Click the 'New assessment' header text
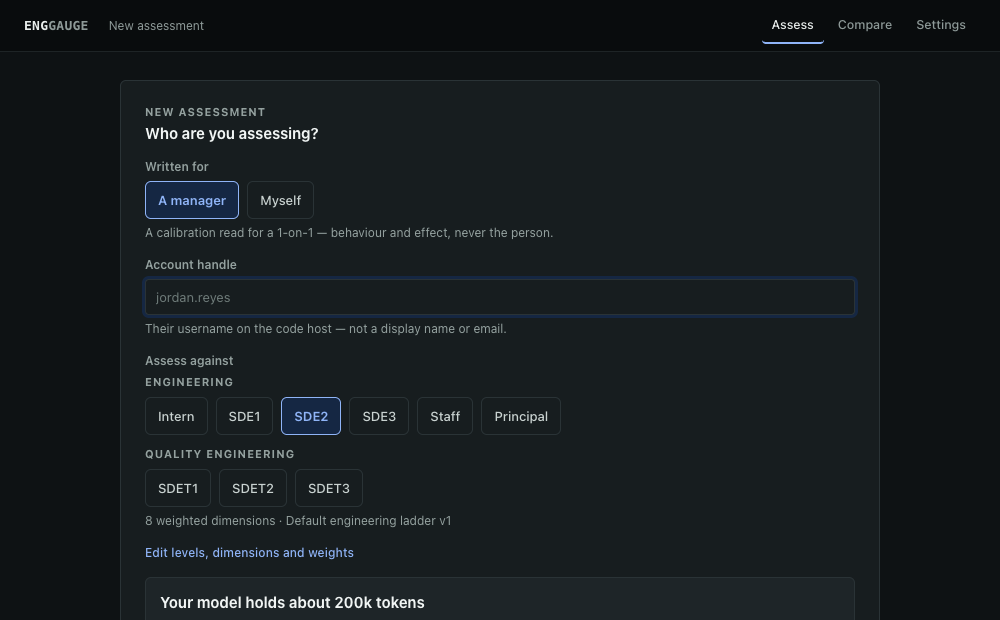This screenshot has width=1000, height=620. tap(156, 26)
